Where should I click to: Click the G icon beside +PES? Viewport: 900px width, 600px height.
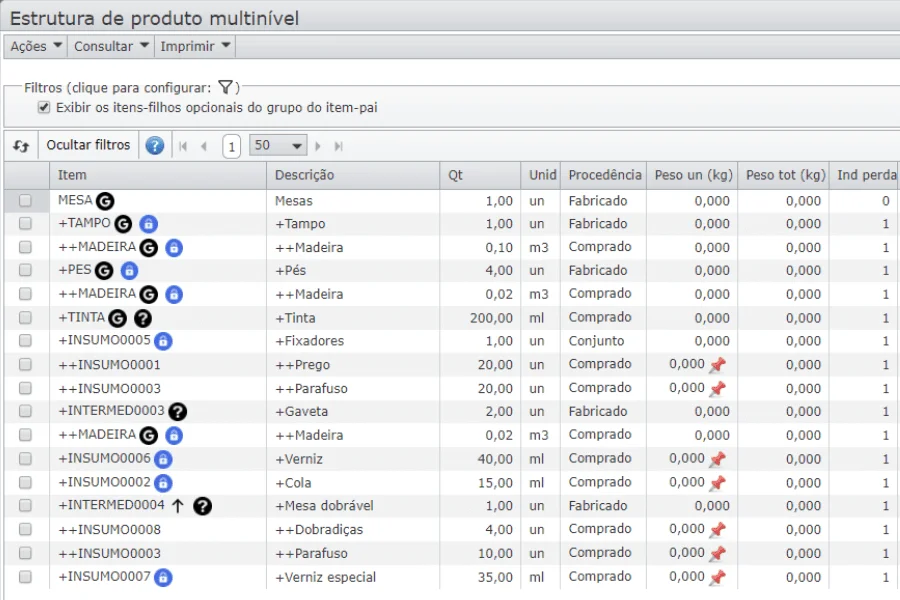pos(104,270)
